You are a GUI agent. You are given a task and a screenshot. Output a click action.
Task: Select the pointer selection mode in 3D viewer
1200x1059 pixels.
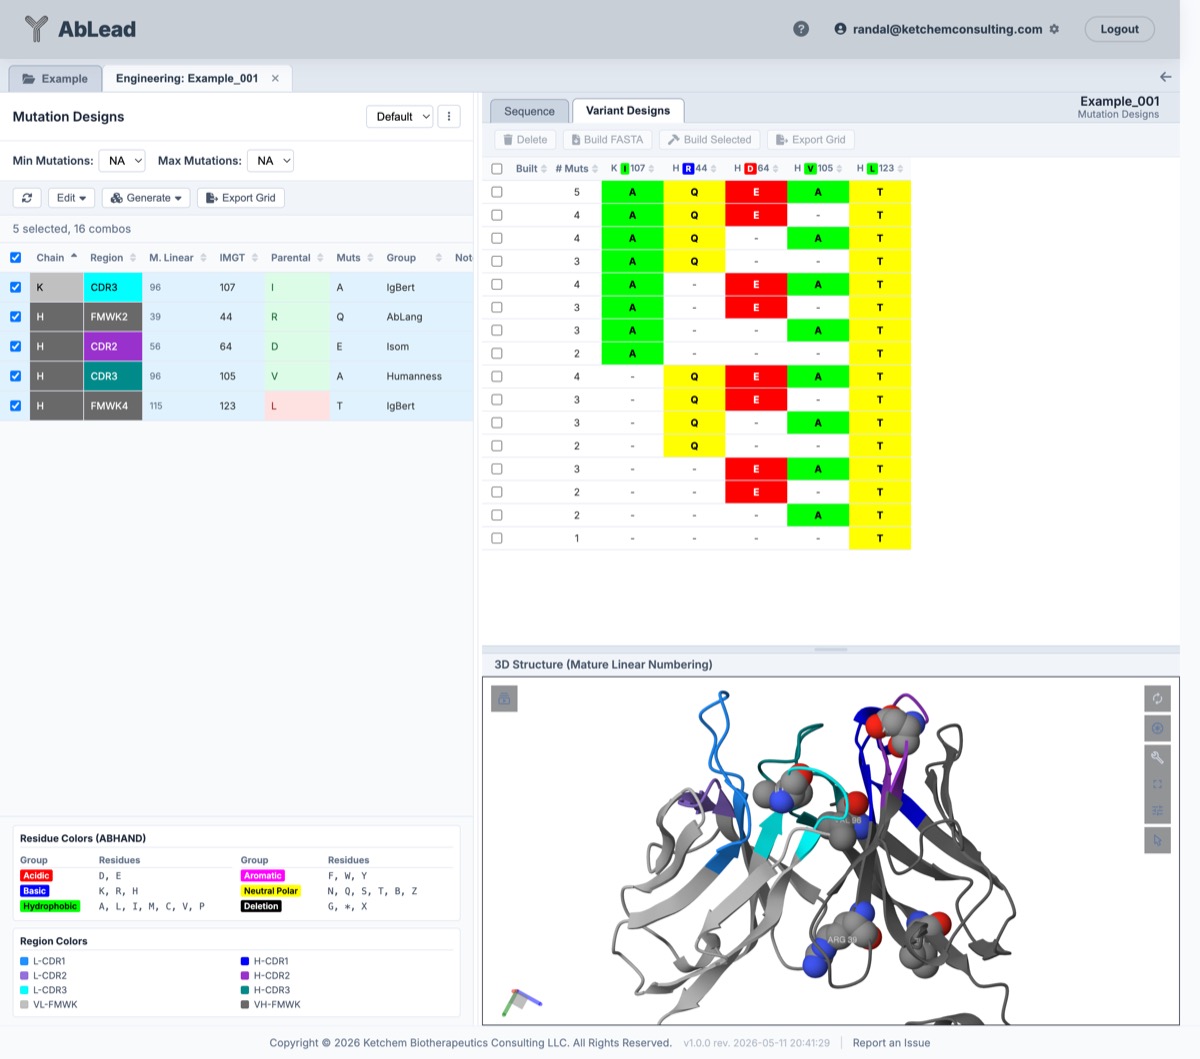pyautogui.click(x=1157, y=840)
